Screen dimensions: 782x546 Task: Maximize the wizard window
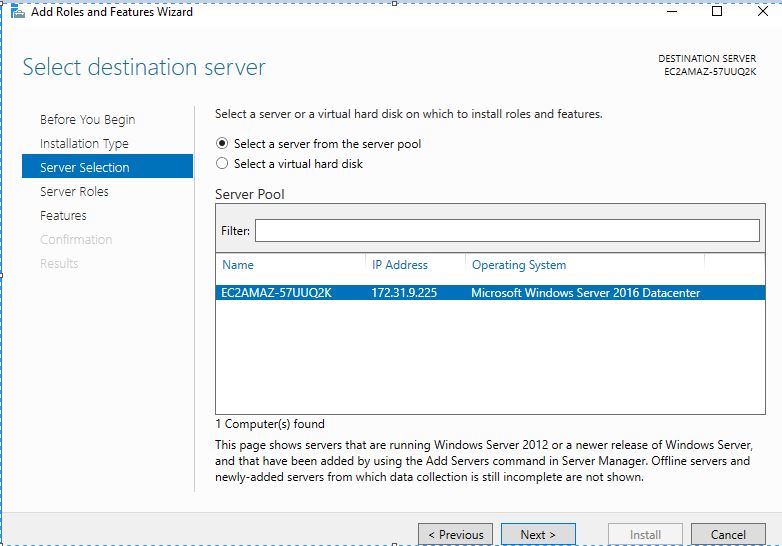[716, 12]
